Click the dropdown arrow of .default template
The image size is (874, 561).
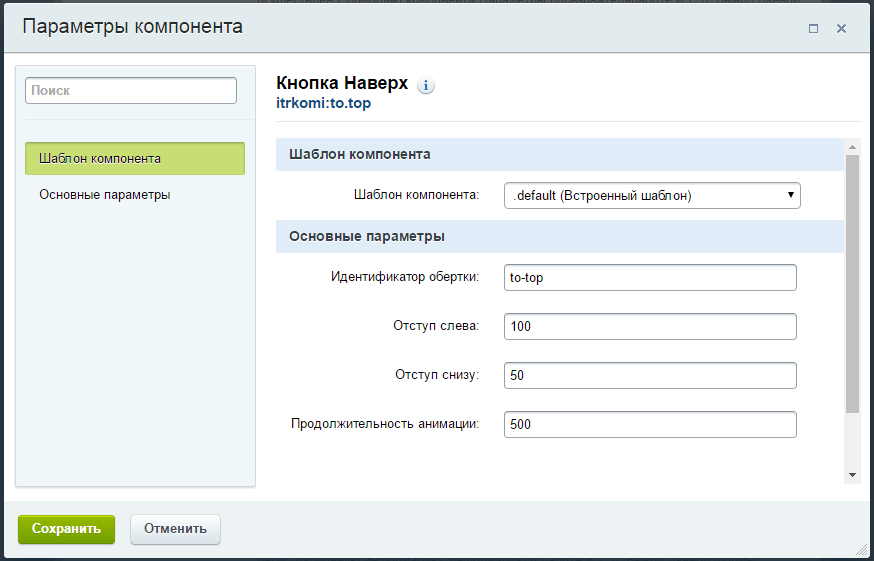pos(790,195)
